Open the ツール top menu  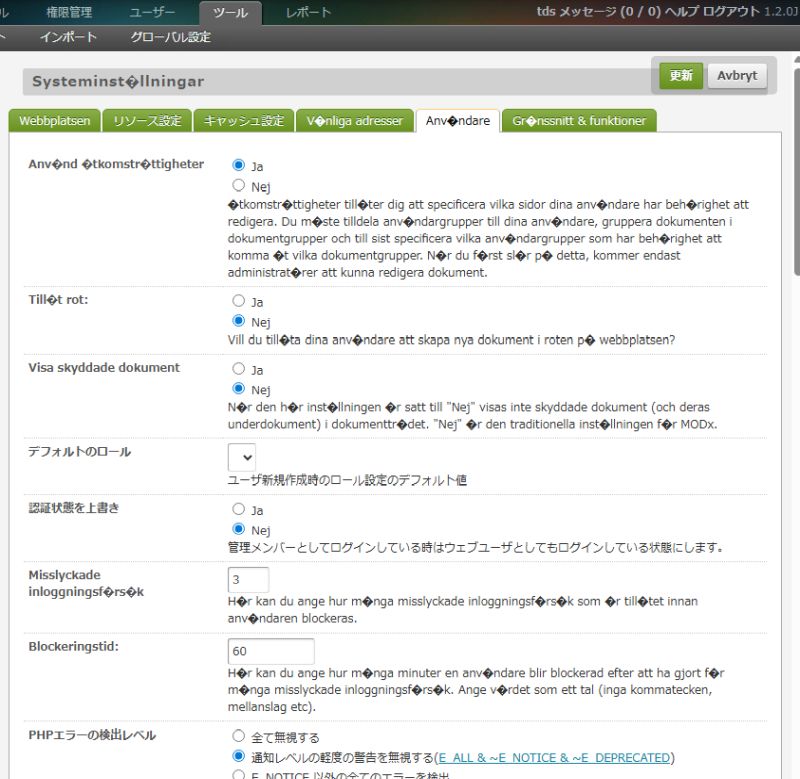[230, 13]
